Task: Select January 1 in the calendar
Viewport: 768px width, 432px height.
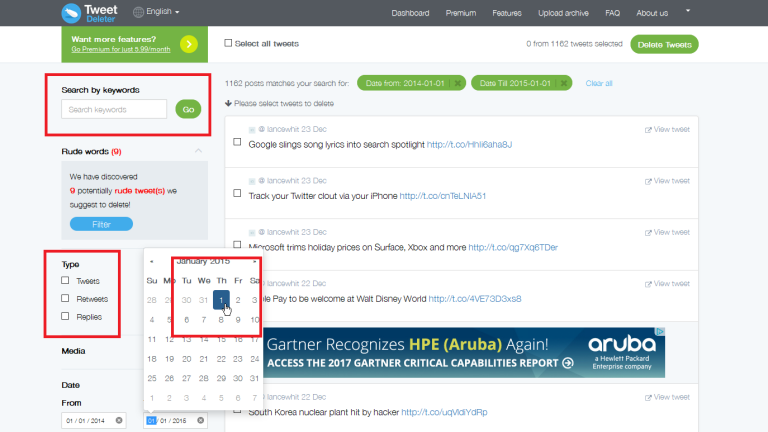Action: tap(221, 300)
